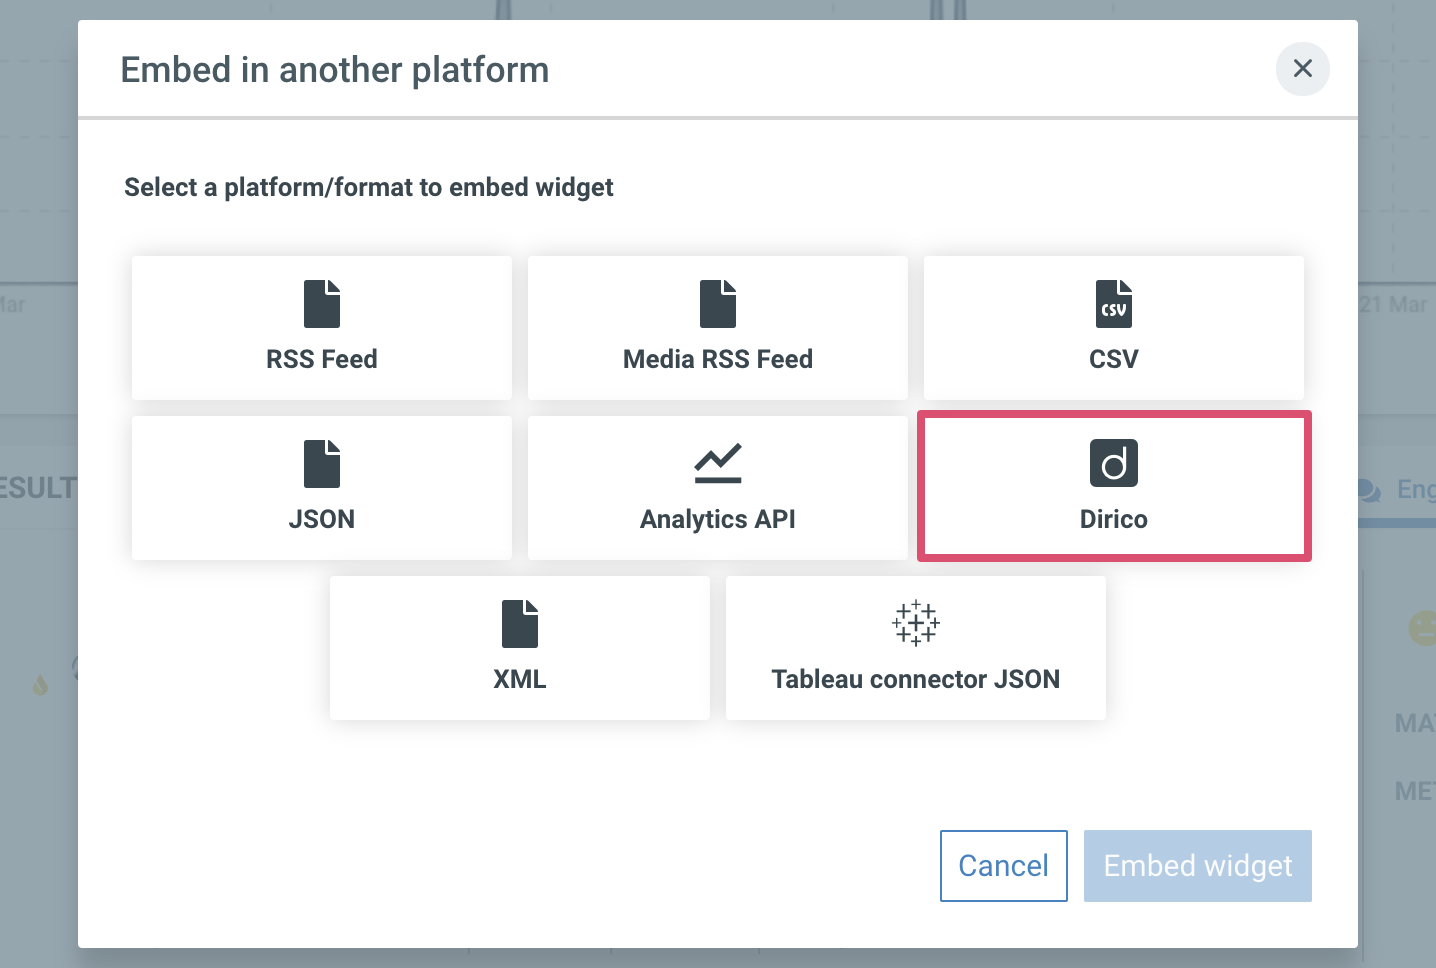Click the Embed widget button
1436x968 pixels.
coord(1198,866)
